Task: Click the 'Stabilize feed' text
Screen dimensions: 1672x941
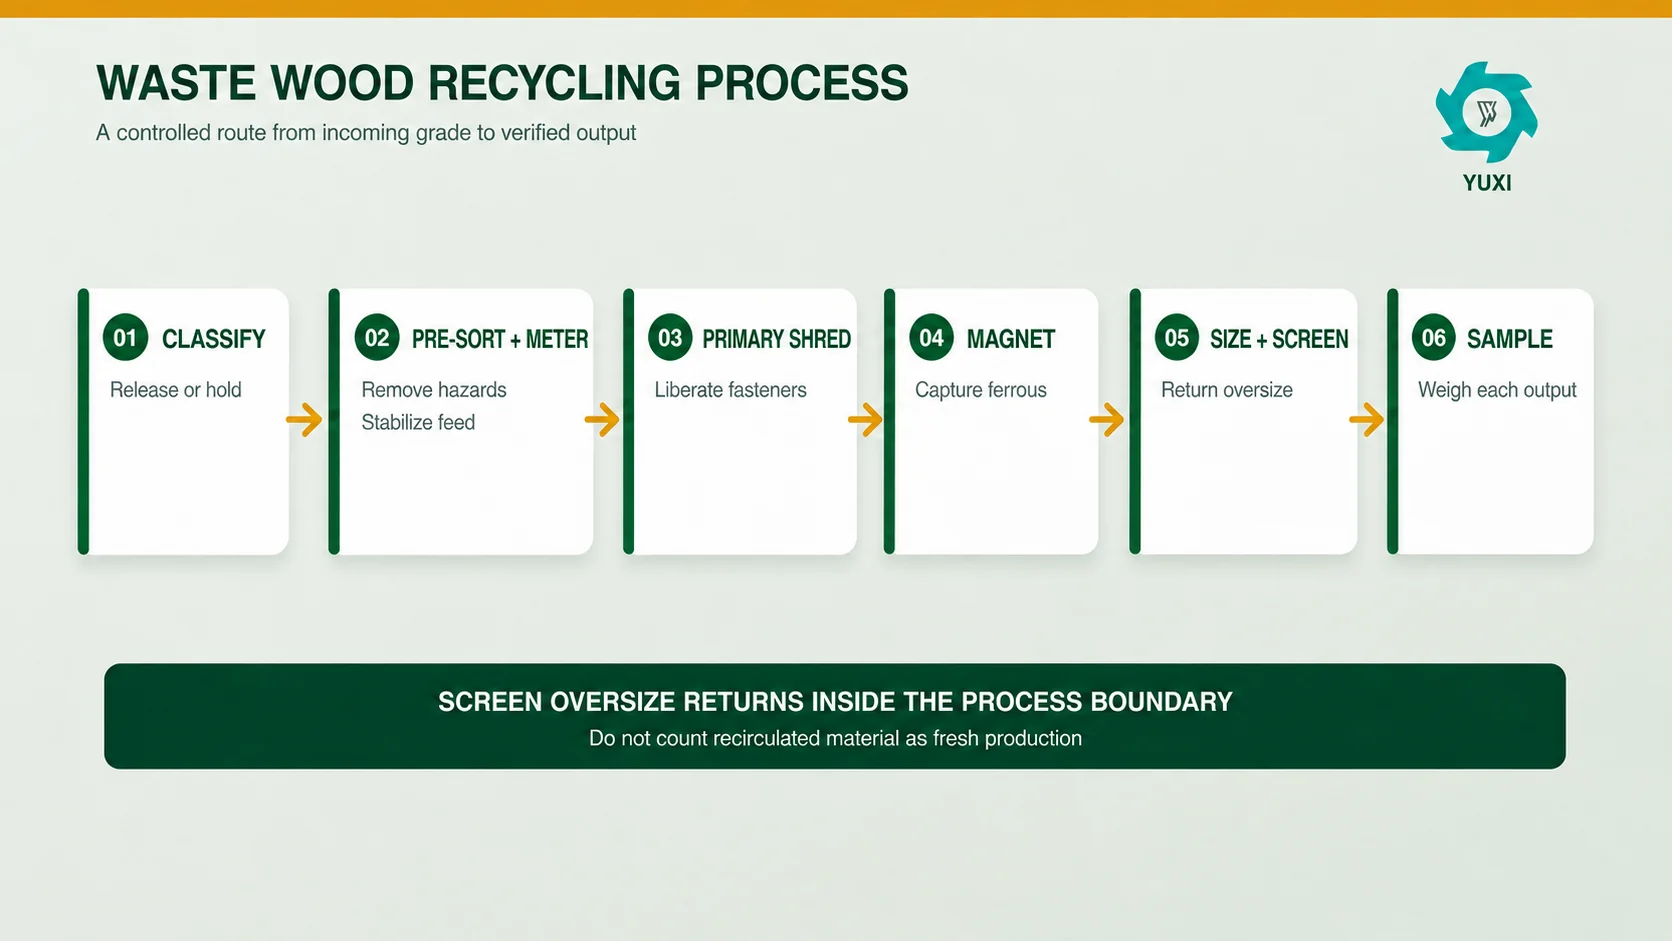Action: (x=418, y=422)
